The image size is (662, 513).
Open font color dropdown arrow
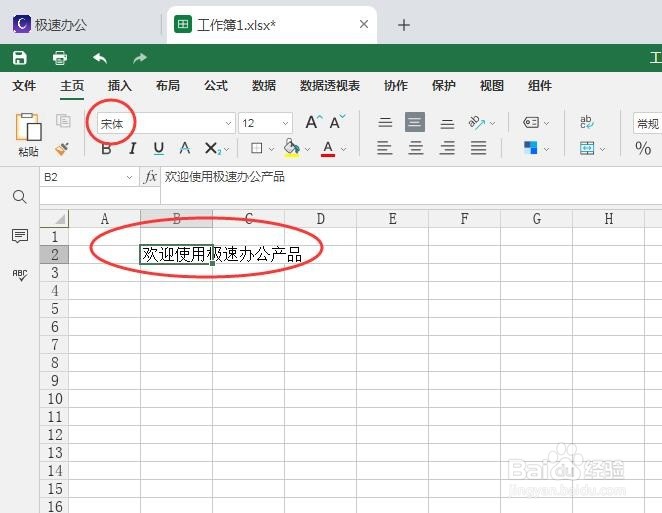click(343, 149)
